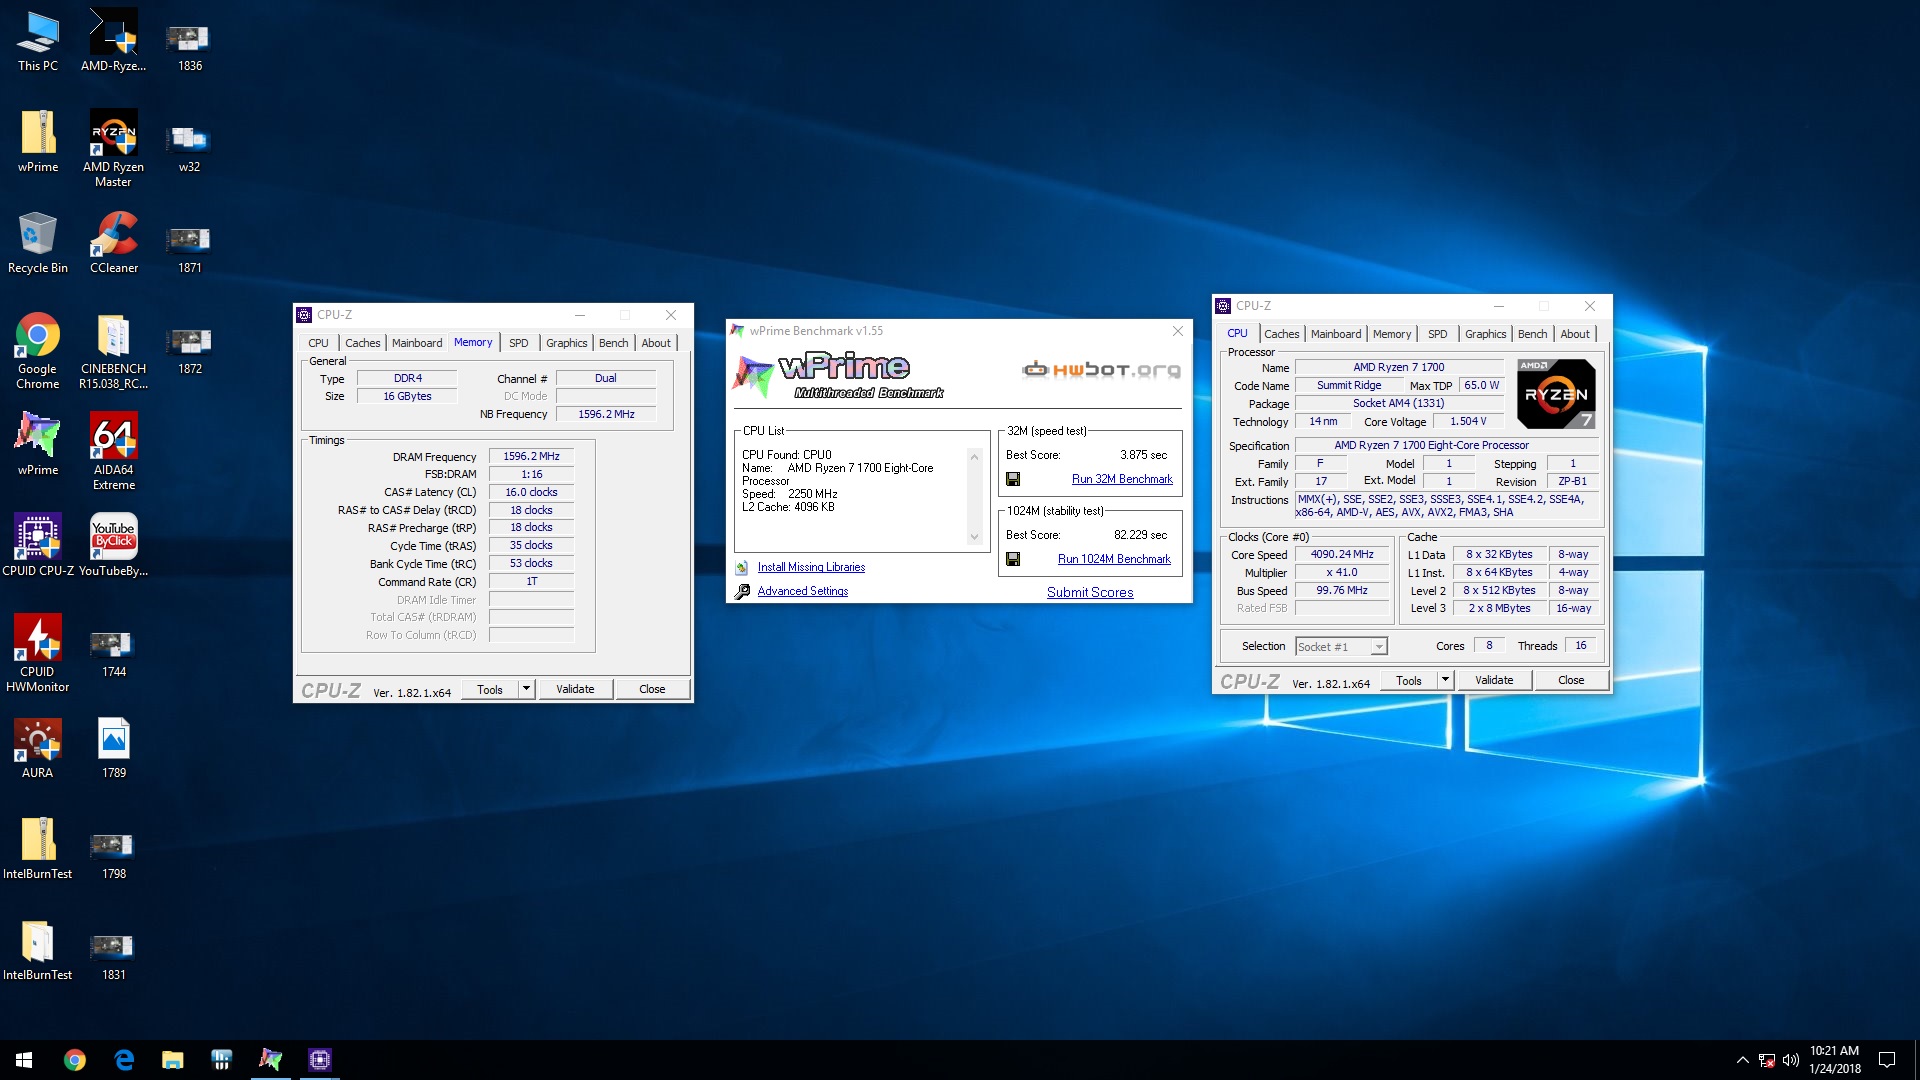Click the Windows Start button
This screenshot has width=1920, height=1080.
(x=24, y=1060)
